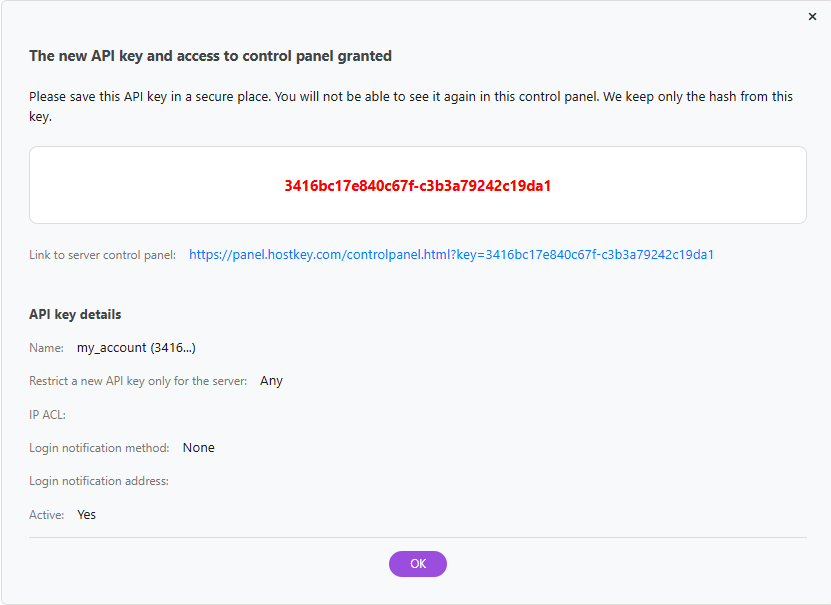Image resolution: width=831 pixels, height=605 pixels.
Task: Click the 'Name:' label
Action: click(x=46, y=348)
